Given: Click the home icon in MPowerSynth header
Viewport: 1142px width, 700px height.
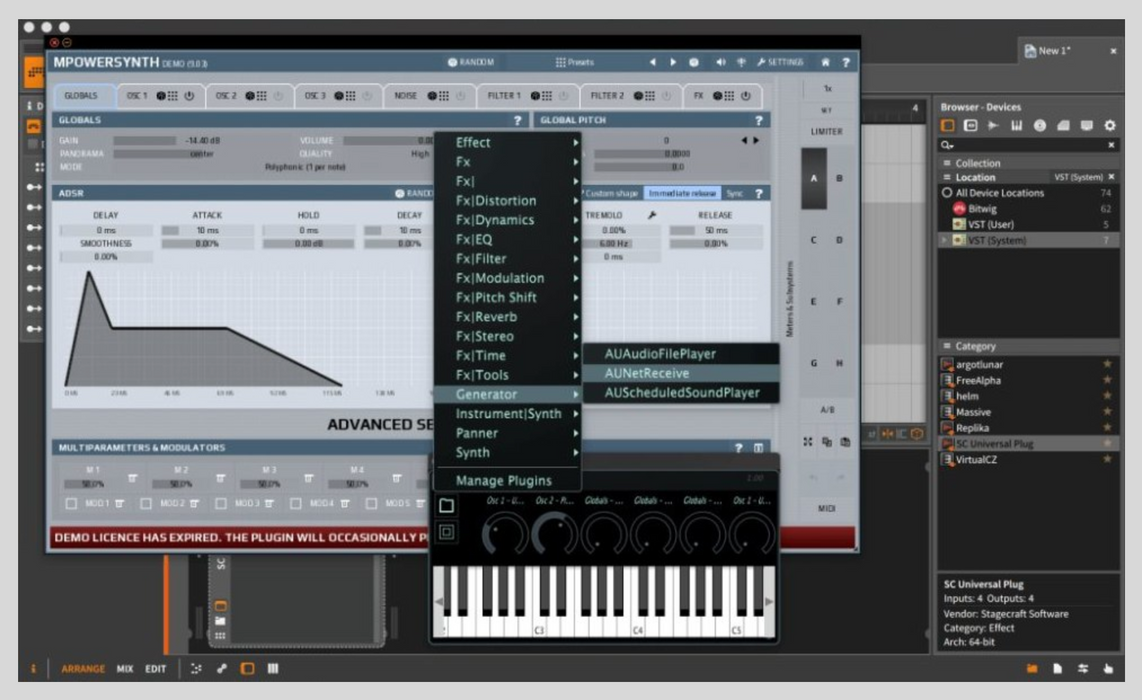Looking at the screenshot, I should 825,62.
